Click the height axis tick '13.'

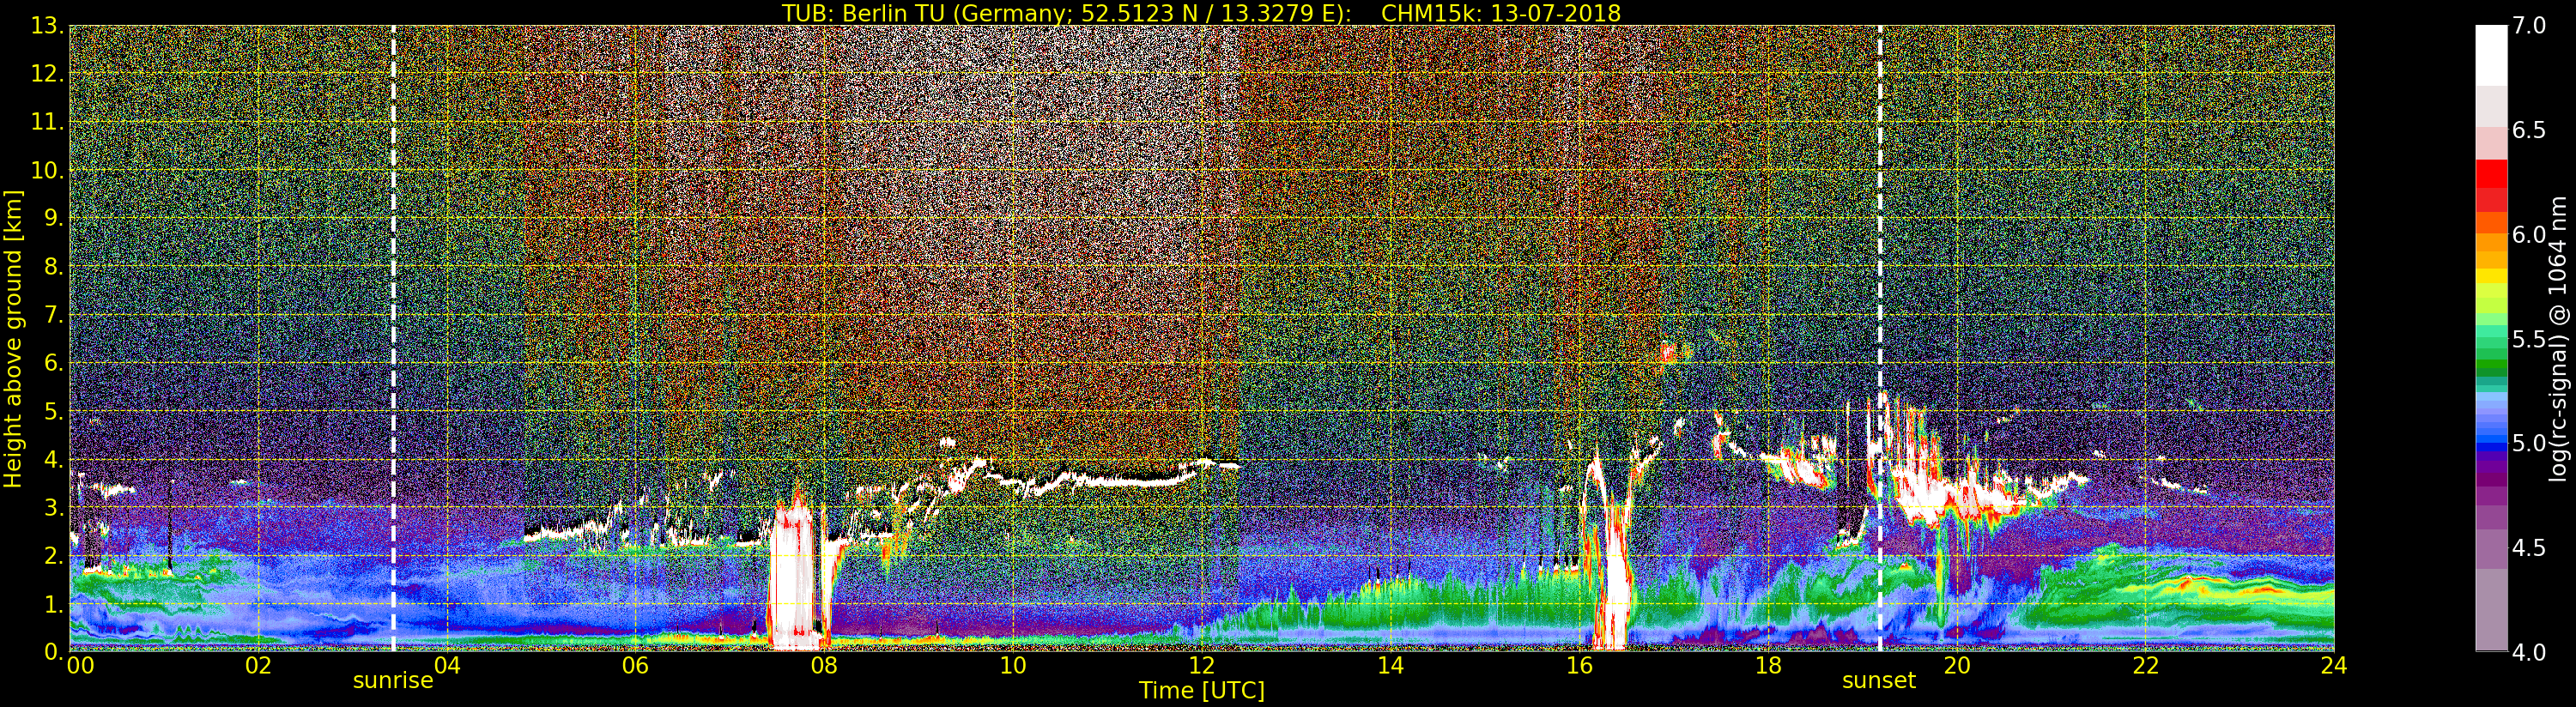47,26
